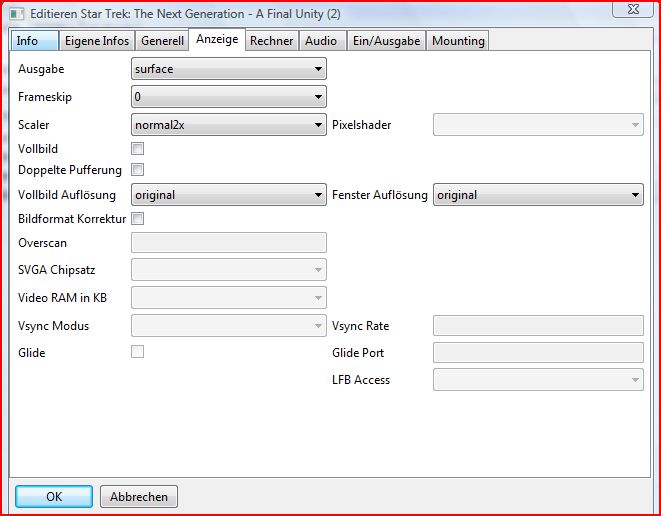Open the Fenster Auflösung dropdown

[537, 195]
